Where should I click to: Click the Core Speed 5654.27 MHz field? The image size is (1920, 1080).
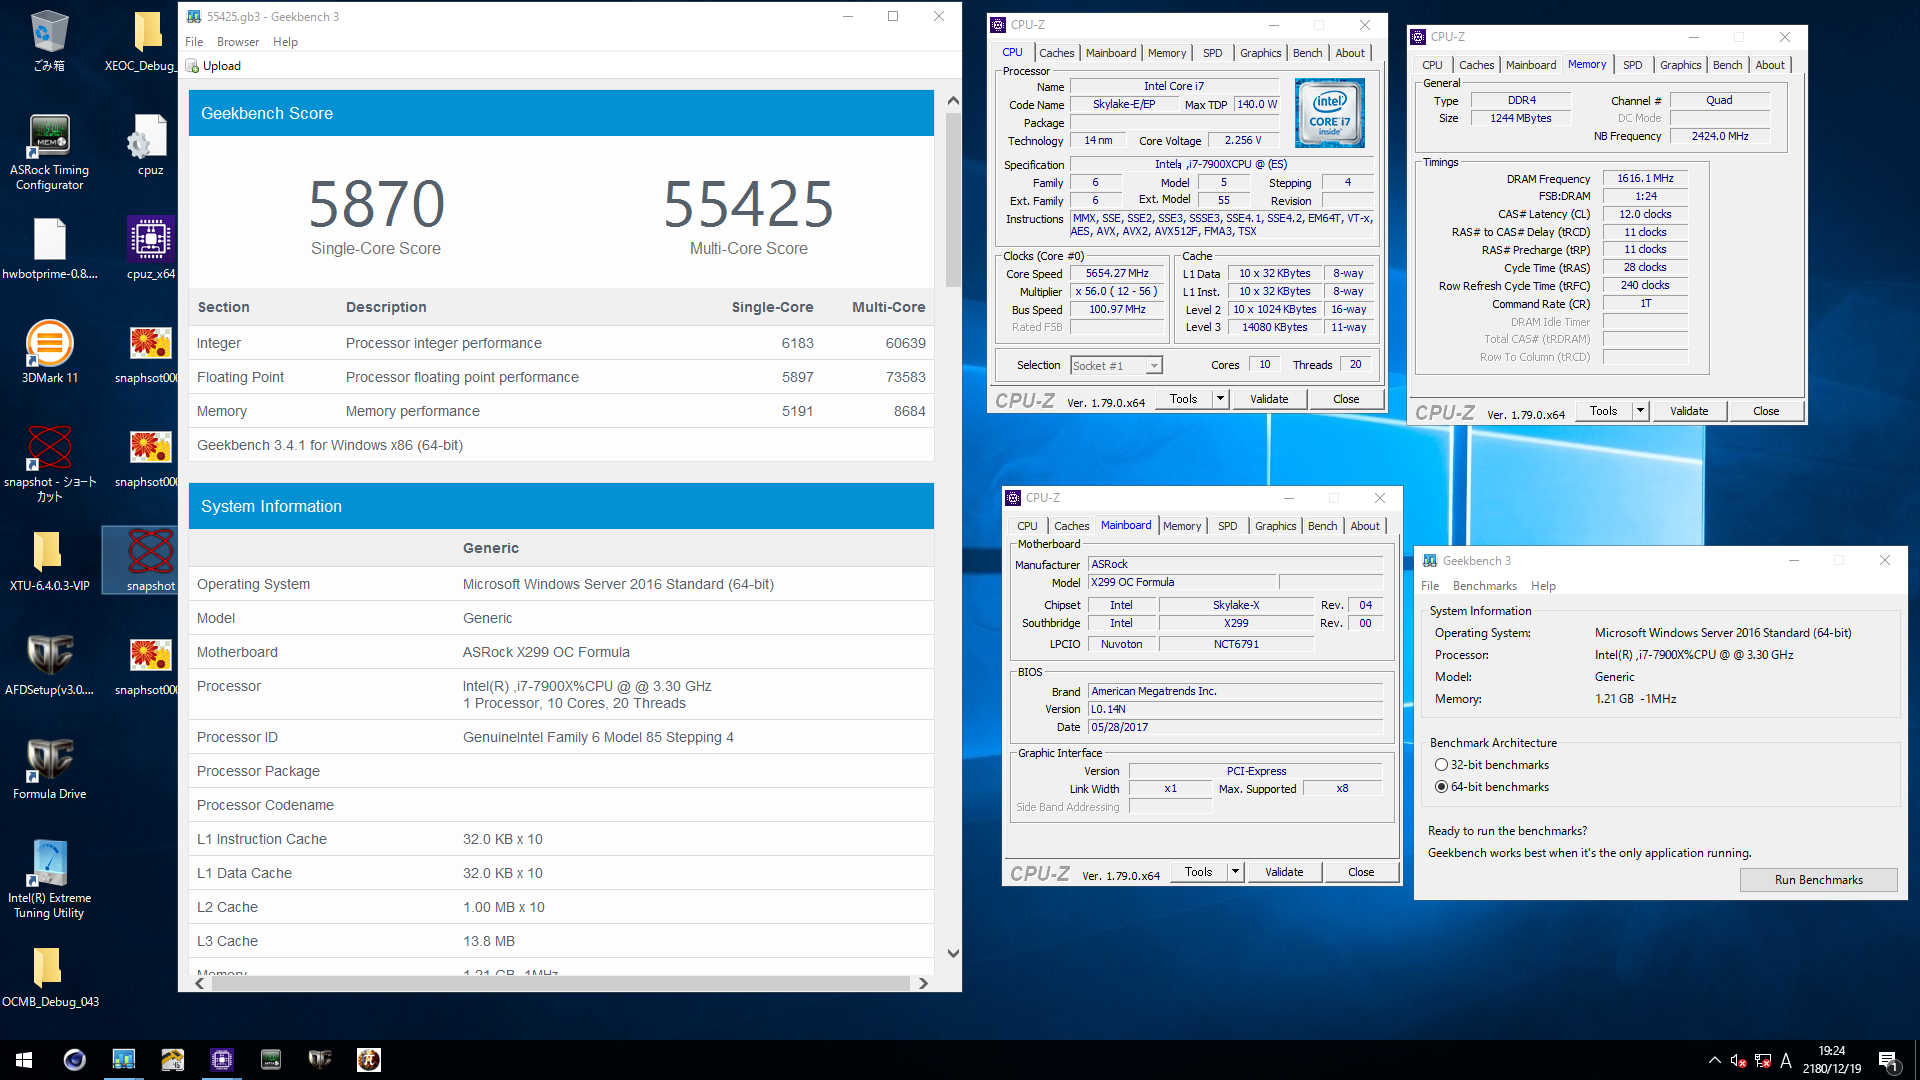[1117, 273]
